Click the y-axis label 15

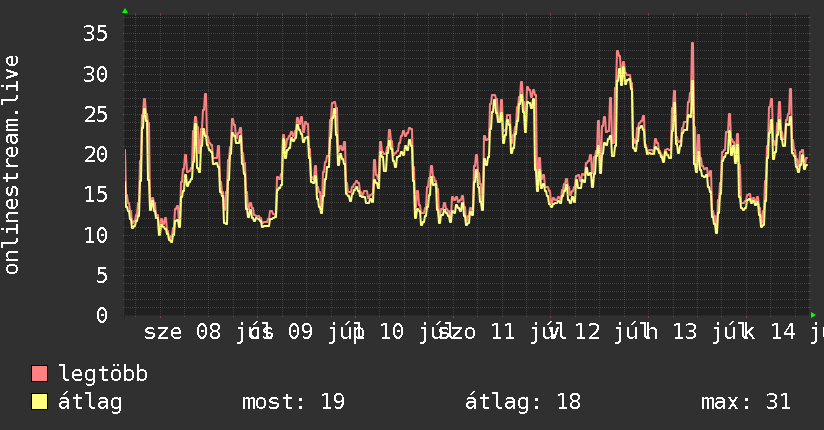pyautogui.click(x=96, y=194)
